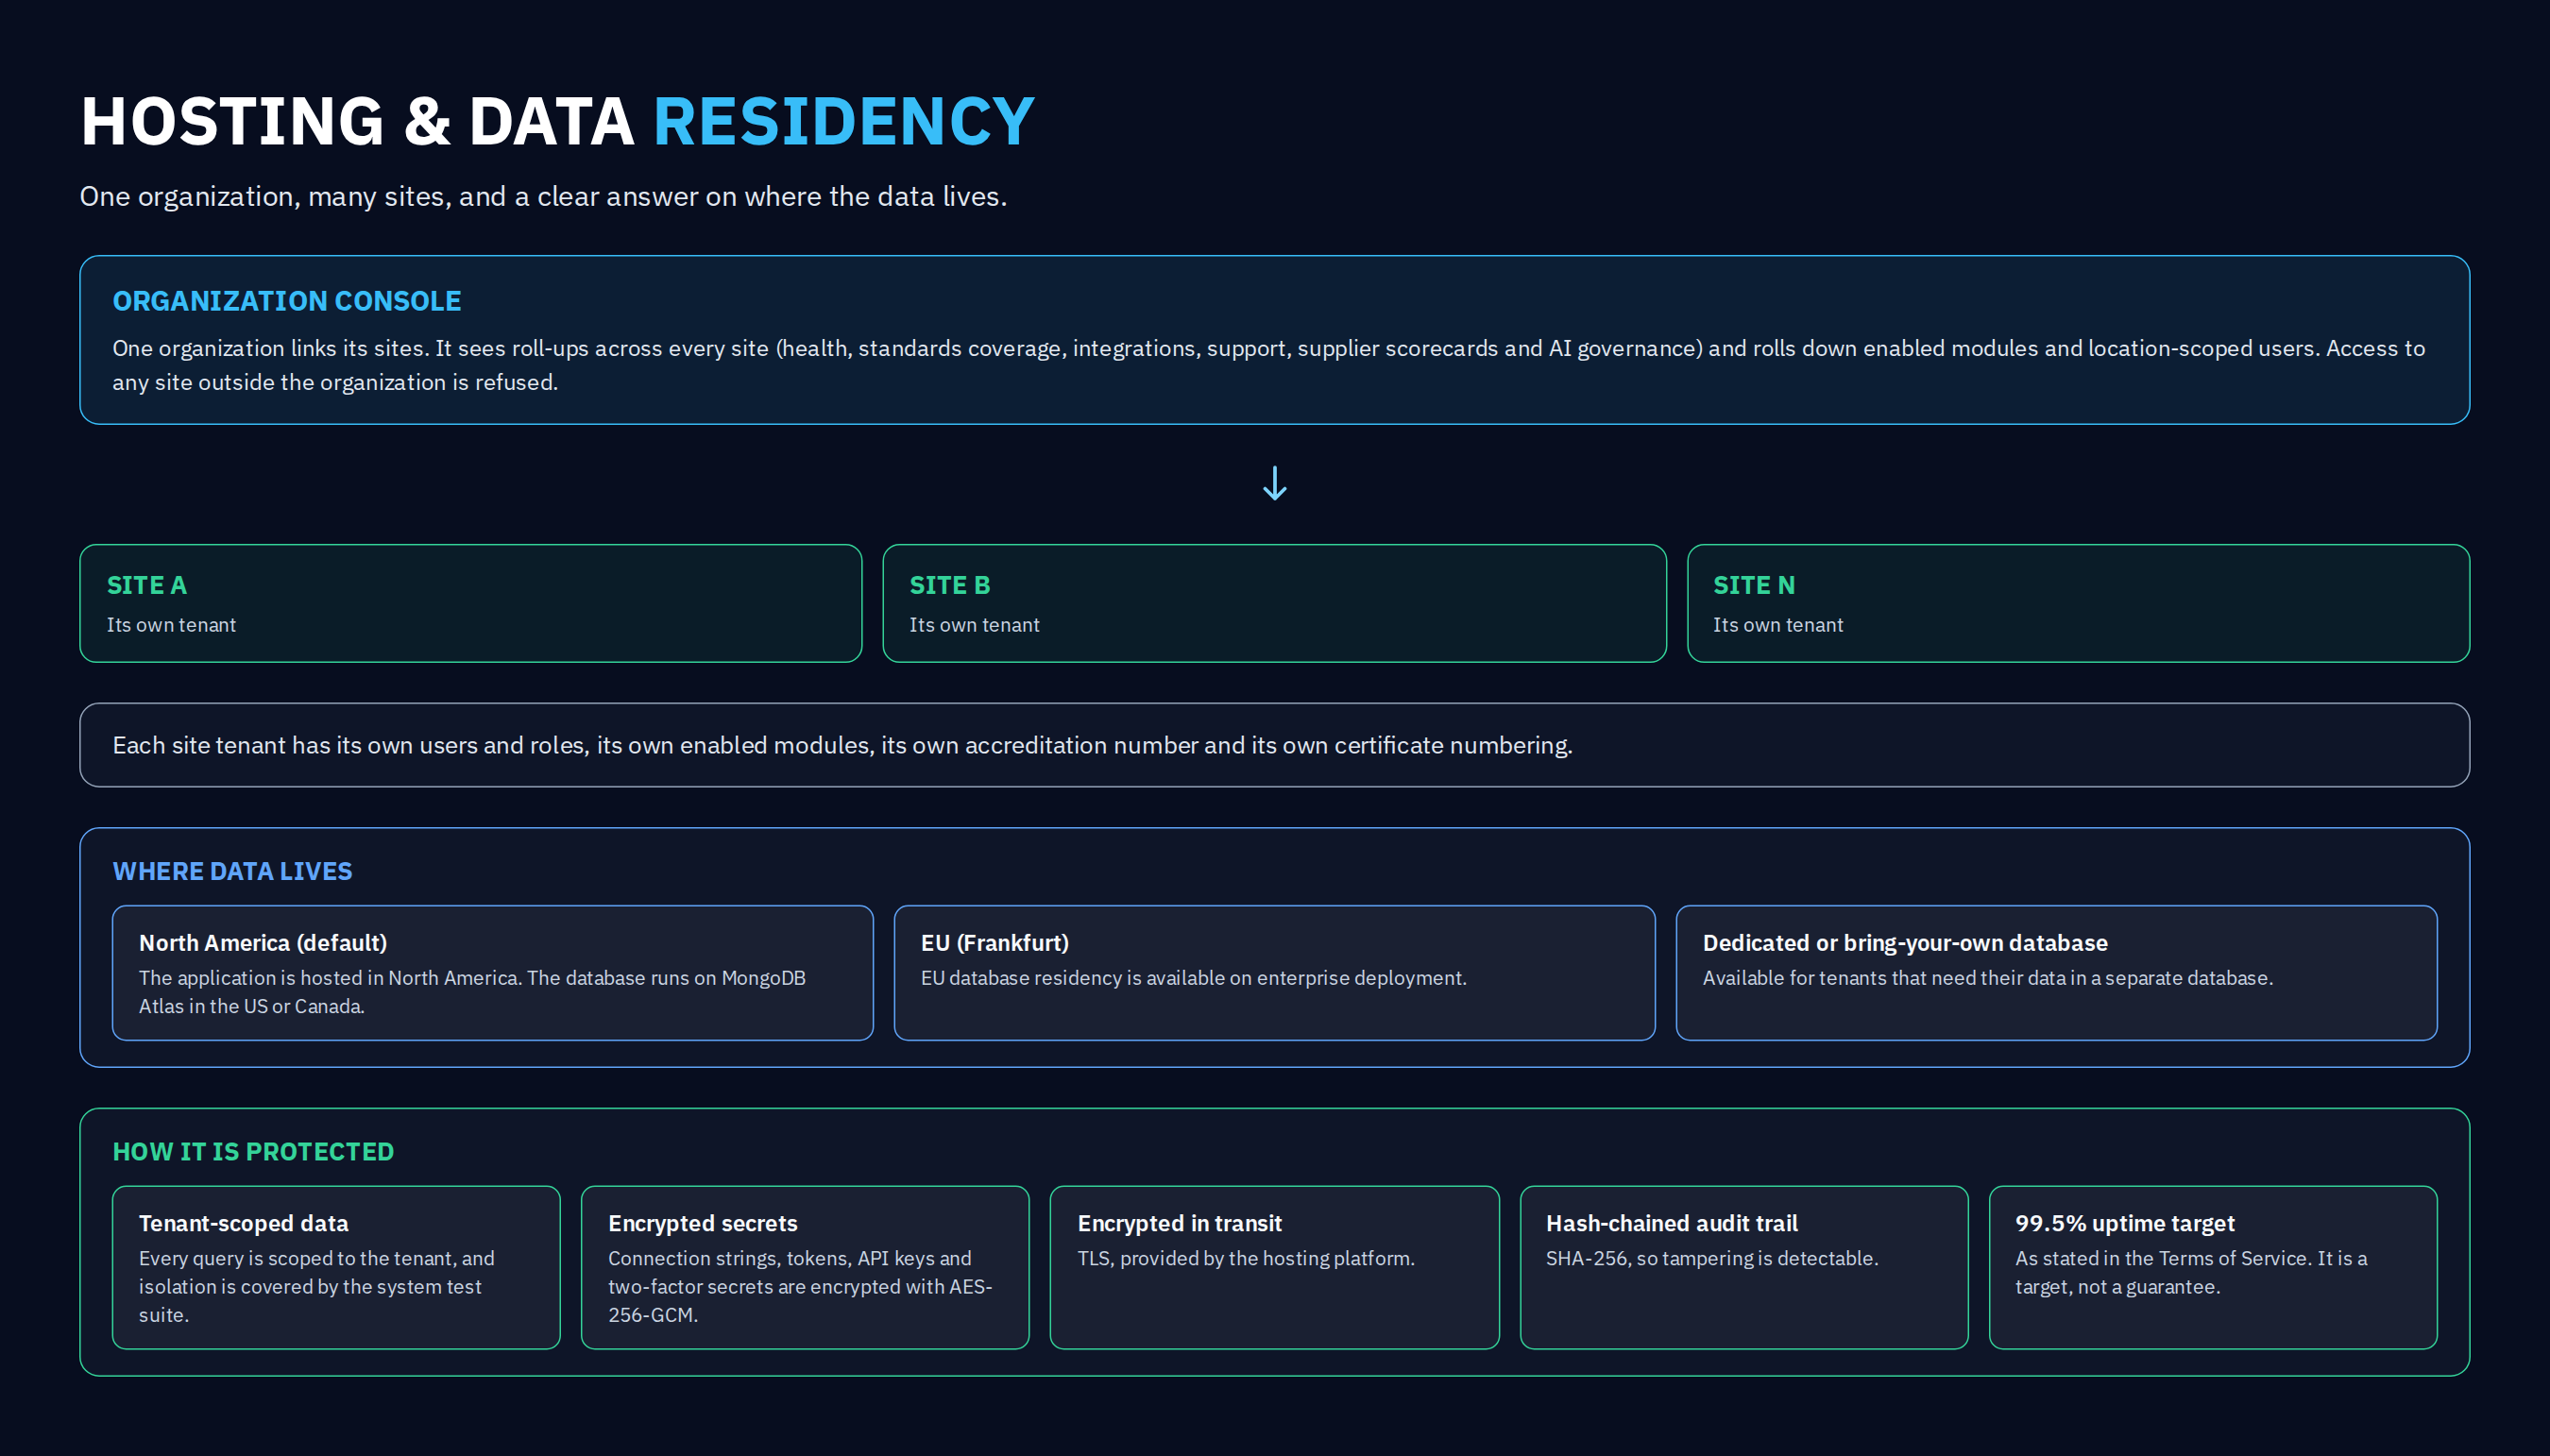Click 'As stated in the Terms of Service' text
The width and height of the screenshot is (2550, 1456).
coord(2191,1272)
